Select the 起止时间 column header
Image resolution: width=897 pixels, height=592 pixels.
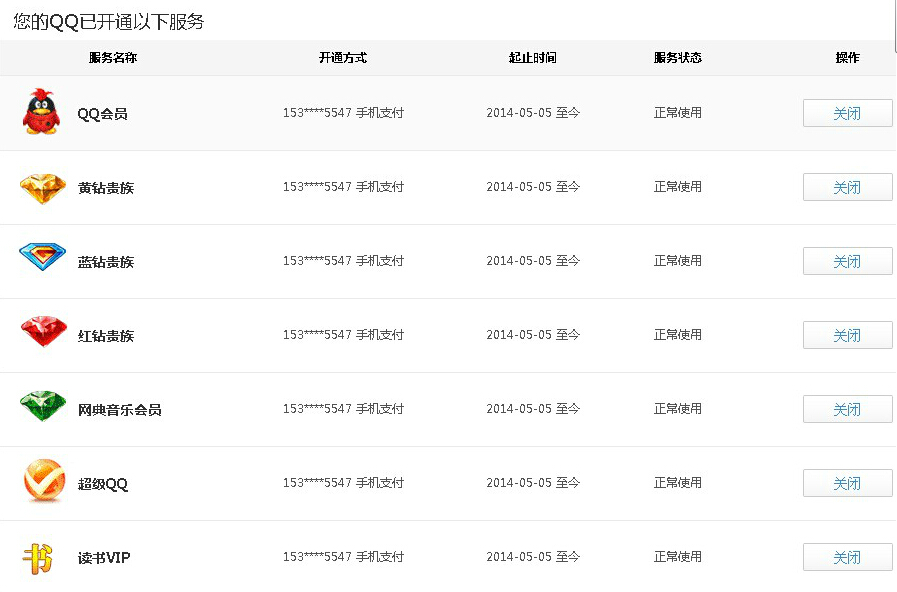coord(532,58)
